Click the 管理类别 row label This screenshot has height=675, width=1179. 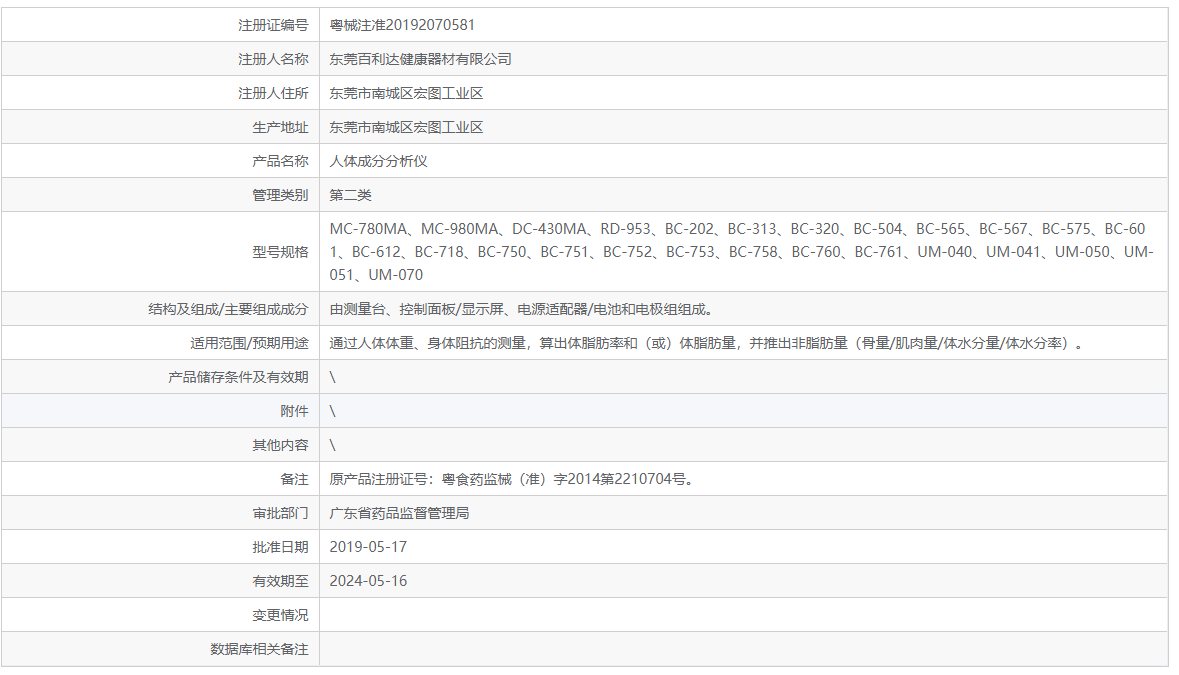tap(280, 195)
